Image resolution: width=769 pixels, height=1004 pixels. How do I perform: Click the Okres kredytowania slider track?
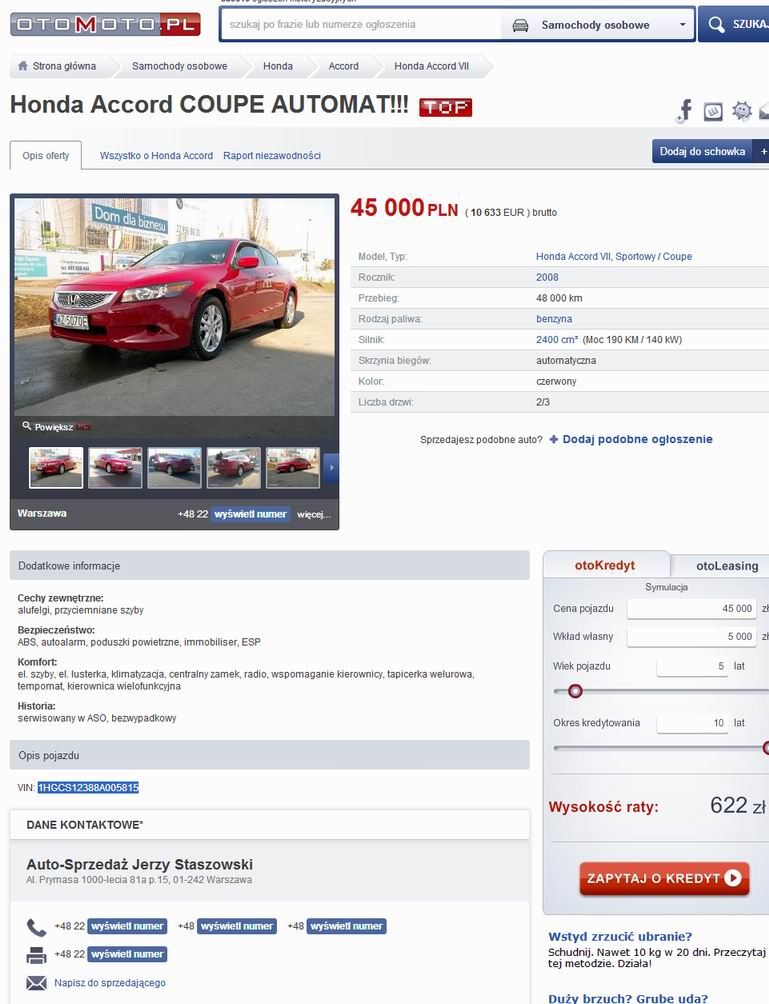[x=660, y=748]
